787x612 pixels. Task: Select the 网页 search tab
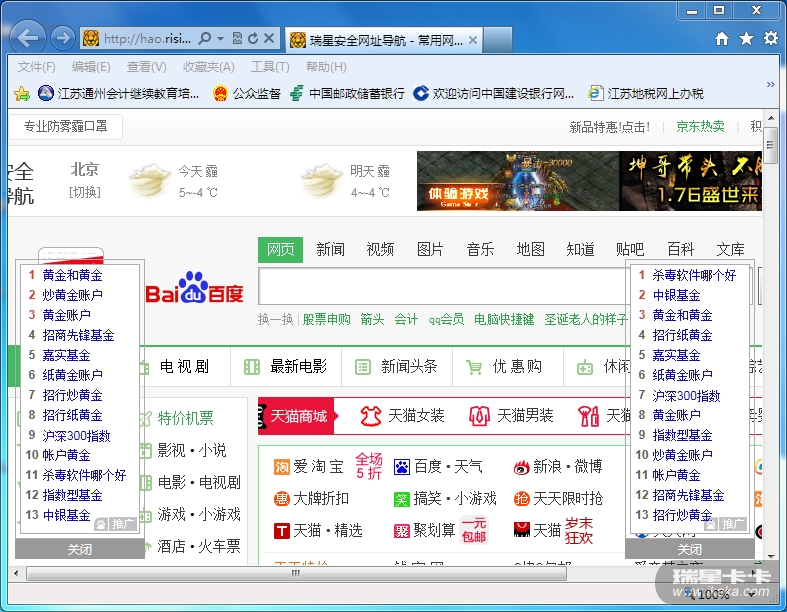coord(281,250)
